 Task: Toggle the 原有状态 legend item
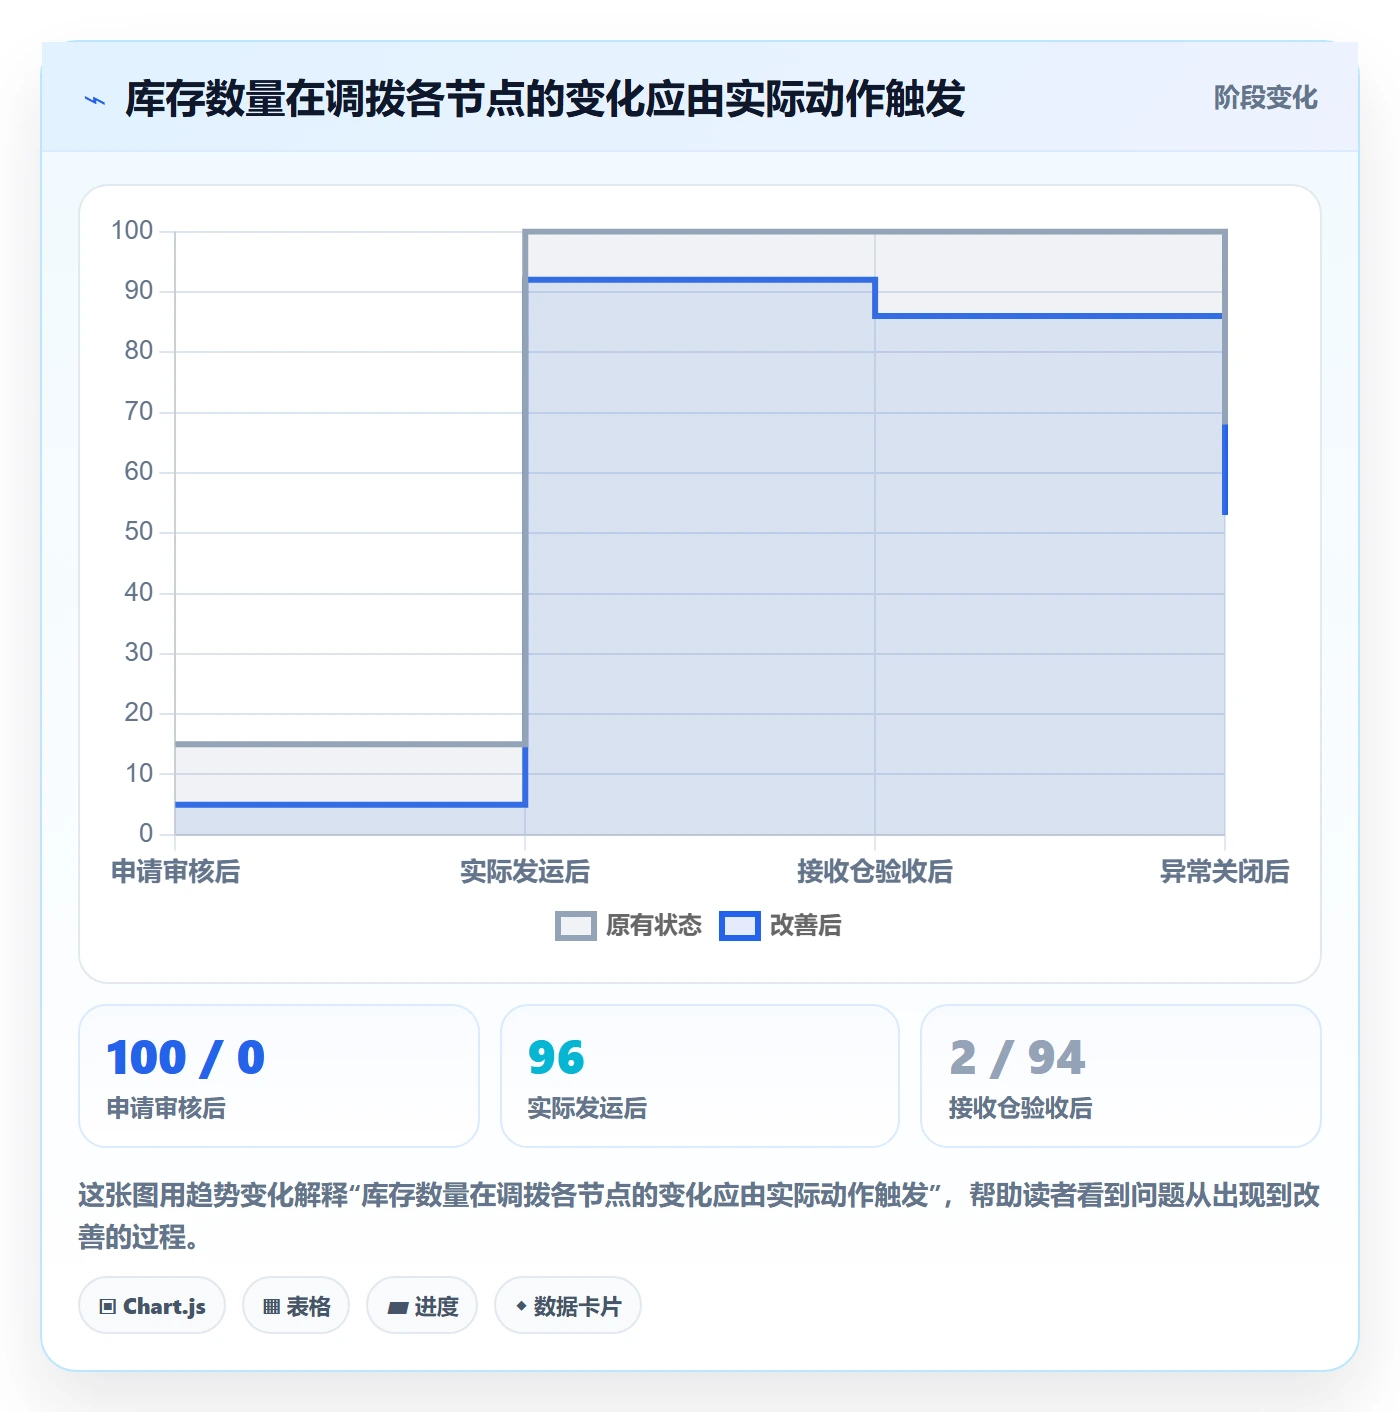pos(629,926)
